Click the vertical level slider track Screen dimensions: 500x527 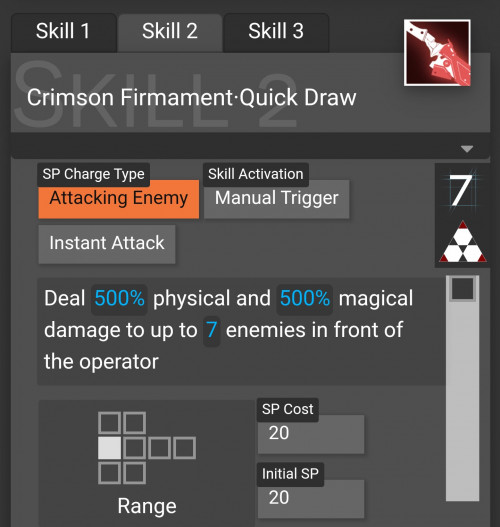click(x=462, y=388)
